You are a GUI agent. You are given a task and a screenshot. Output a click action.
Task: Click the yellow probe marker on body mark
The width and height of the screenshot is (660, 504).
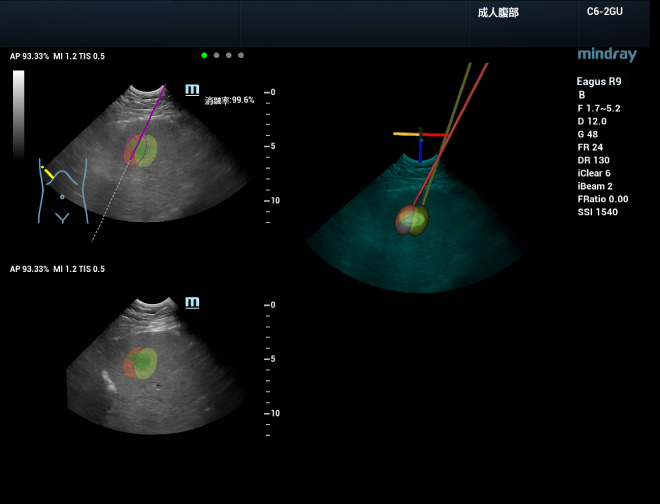[49, 173]
